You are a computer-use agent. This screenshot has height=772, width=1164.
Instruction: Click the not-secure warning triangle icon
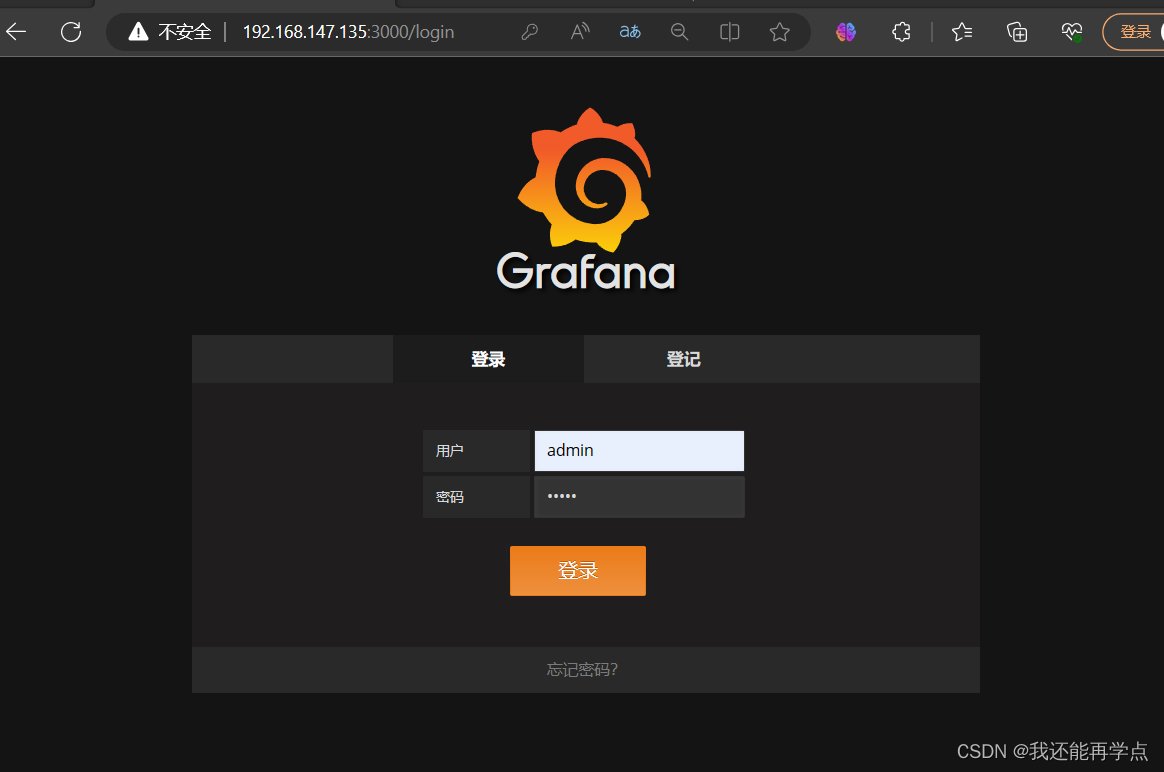point(138,31)
